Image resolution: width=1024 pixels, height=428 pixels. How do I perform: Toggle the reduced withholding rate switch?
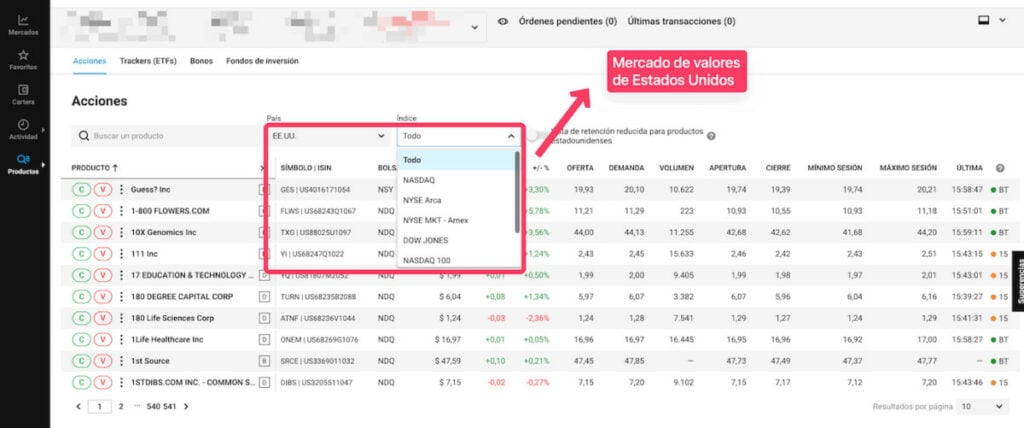(x=537, y=136)
